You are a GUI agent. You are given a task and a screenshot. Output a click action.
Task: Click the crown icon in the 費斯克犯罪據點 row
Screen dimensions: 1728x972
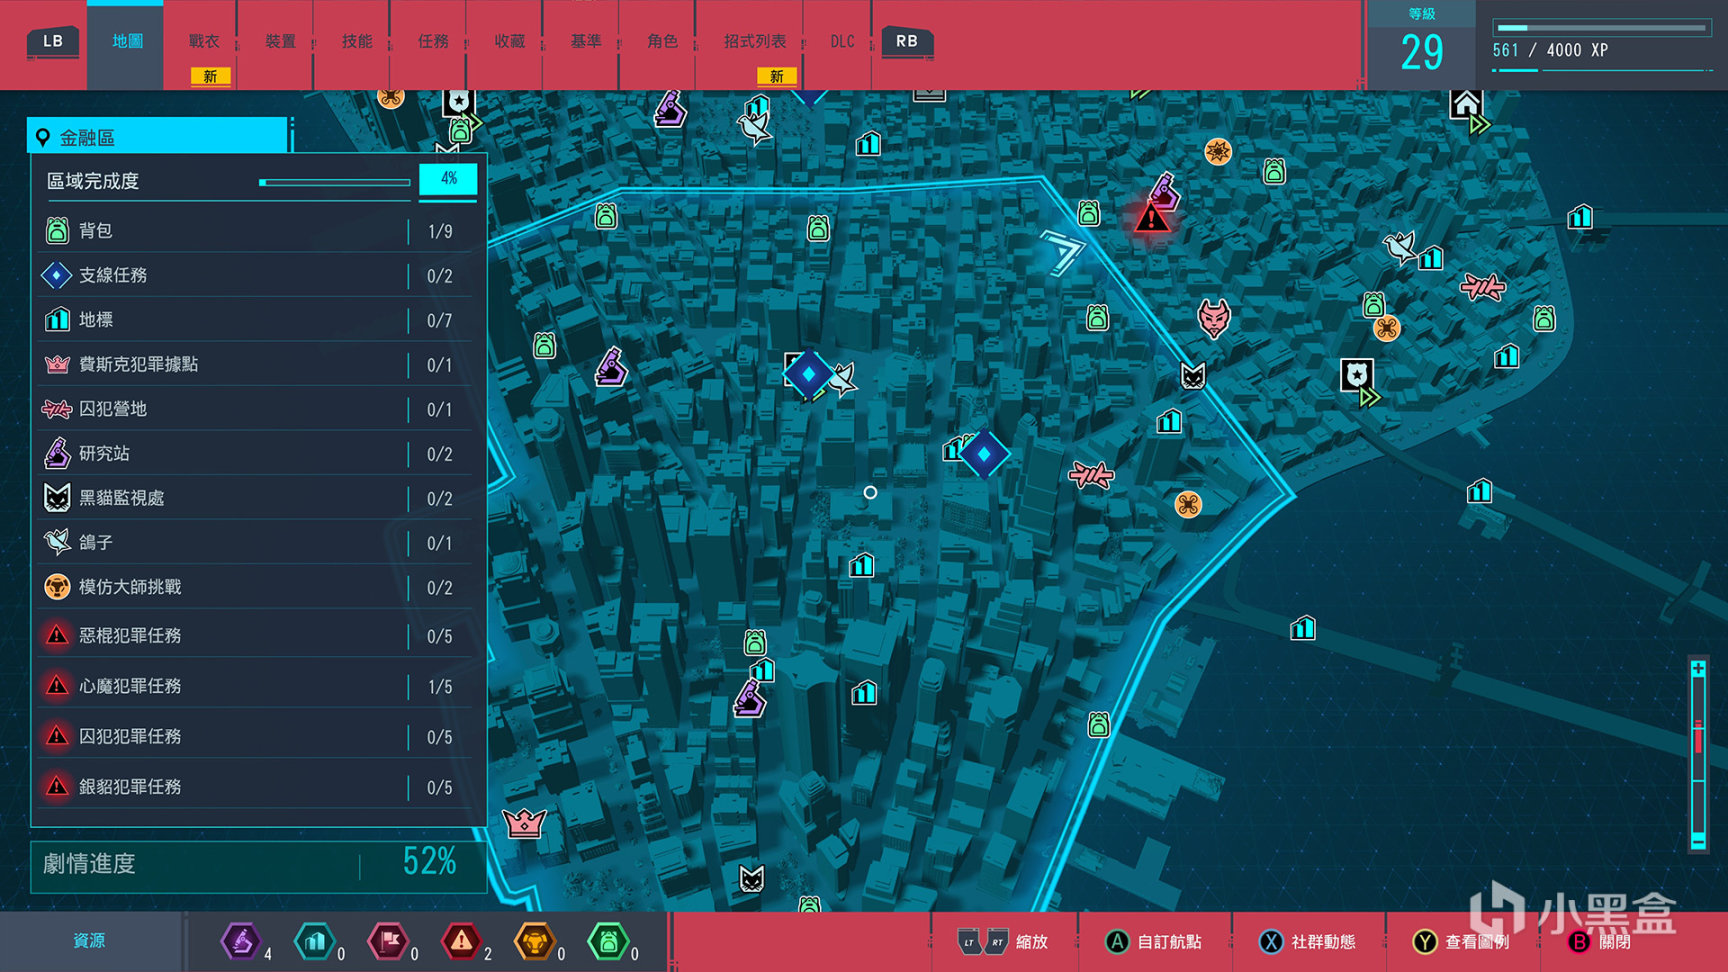(x=57, y=364)
